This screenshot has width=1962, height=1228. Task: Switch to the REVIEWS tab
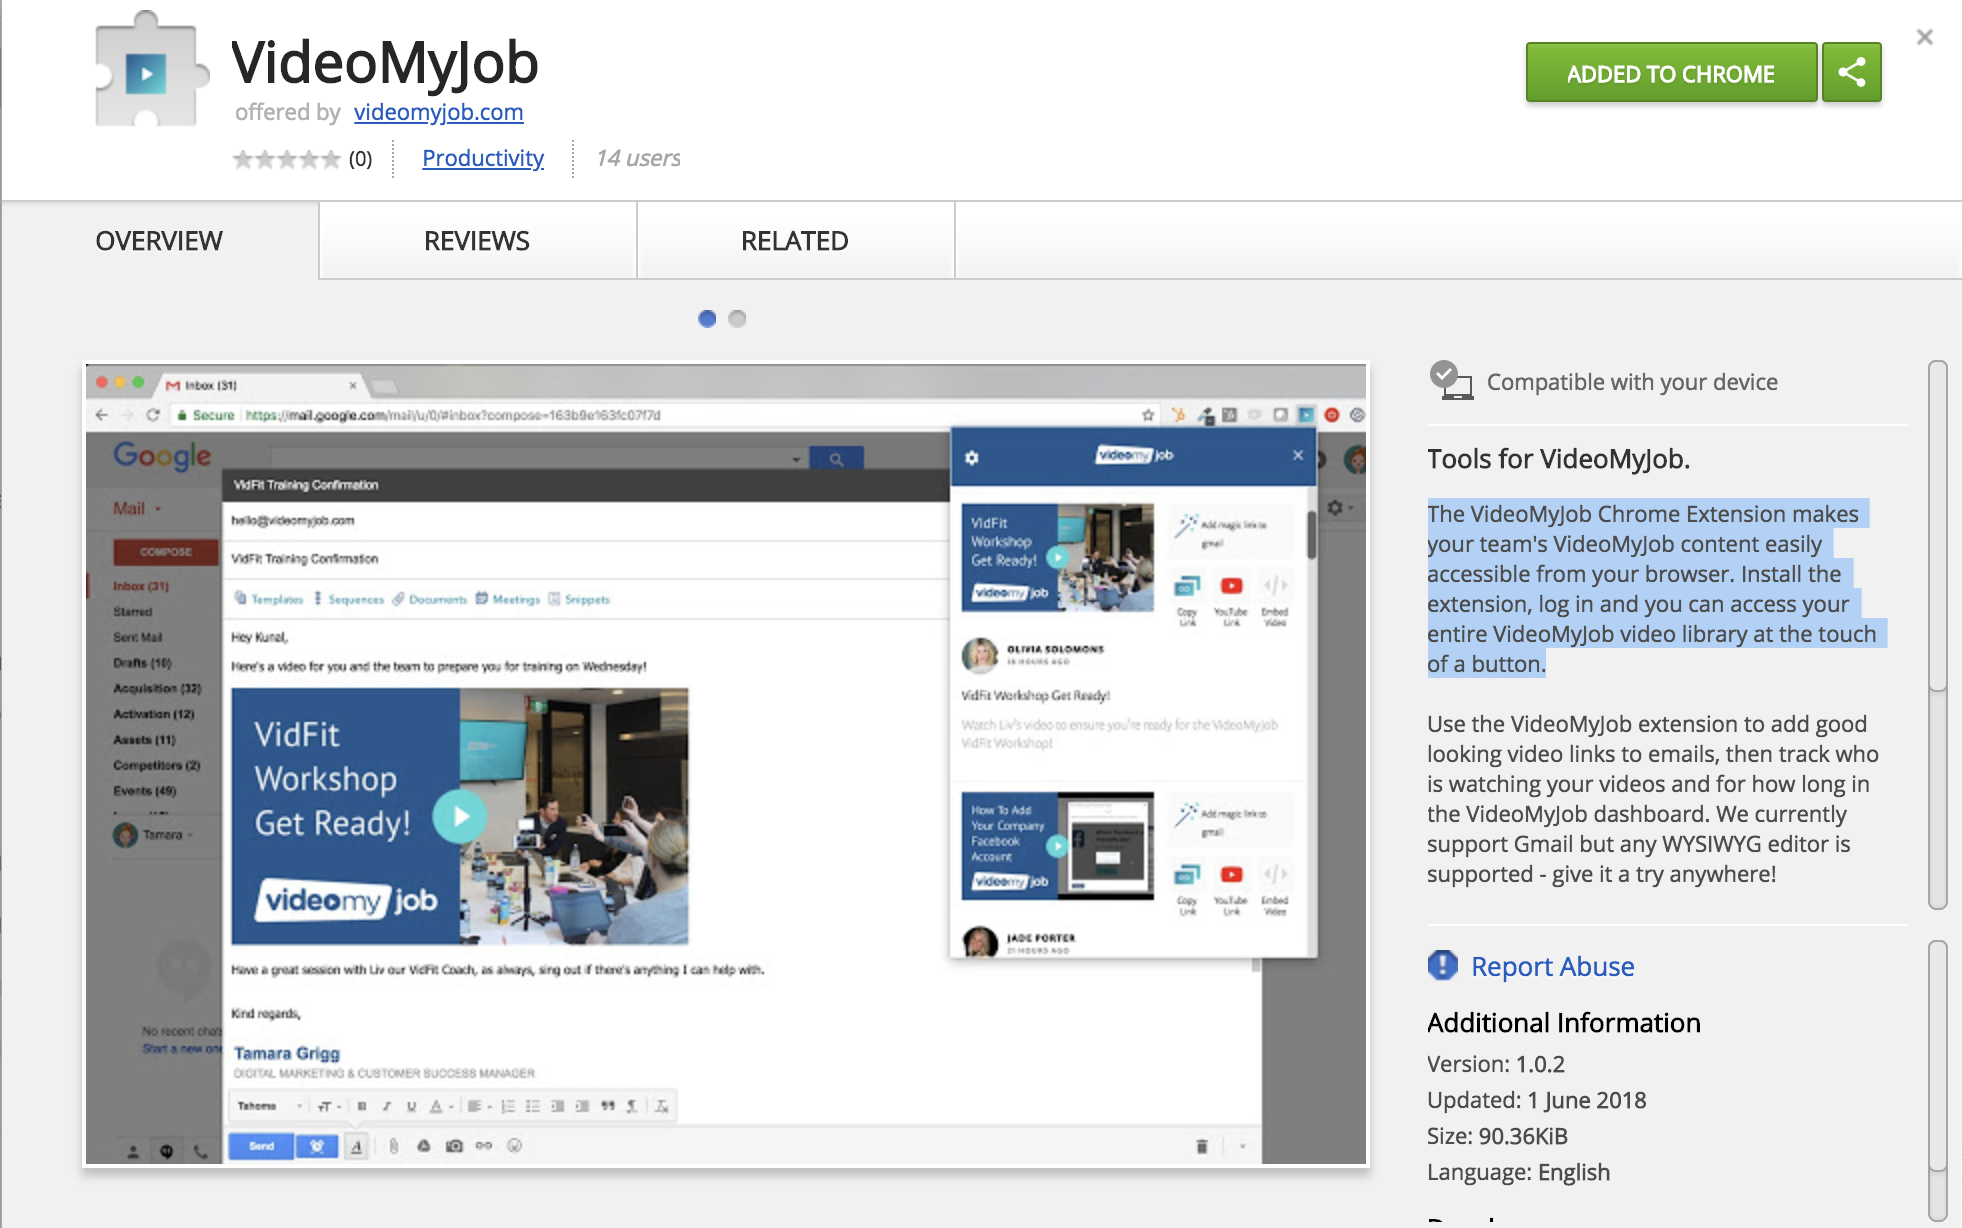pos(476,240)
